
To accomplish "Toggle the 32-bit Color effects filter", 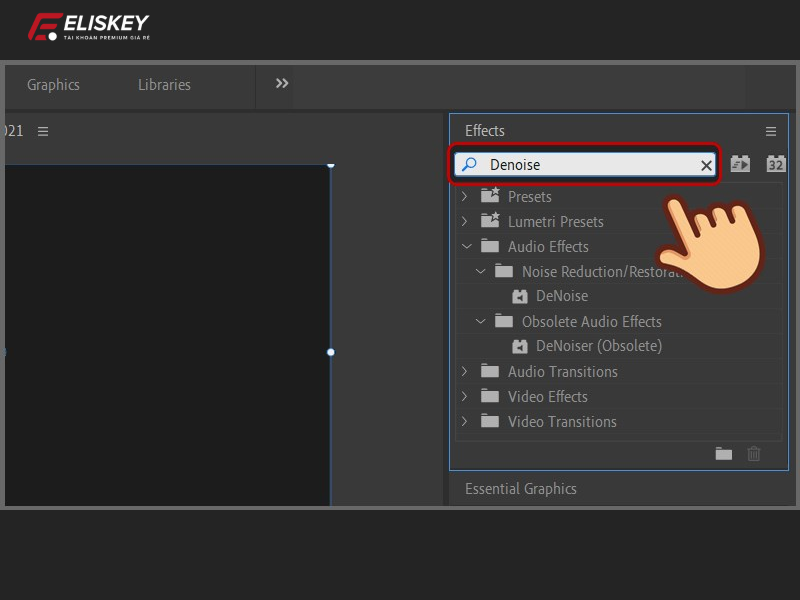I will 776,164.
